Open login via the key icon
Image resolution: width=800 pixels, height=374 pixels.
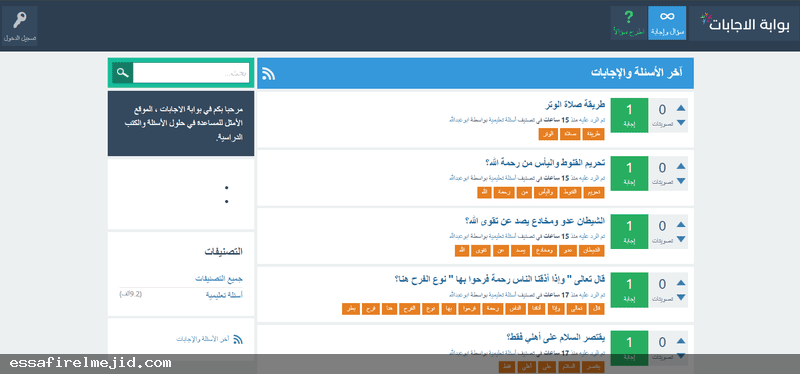[19, 26]
